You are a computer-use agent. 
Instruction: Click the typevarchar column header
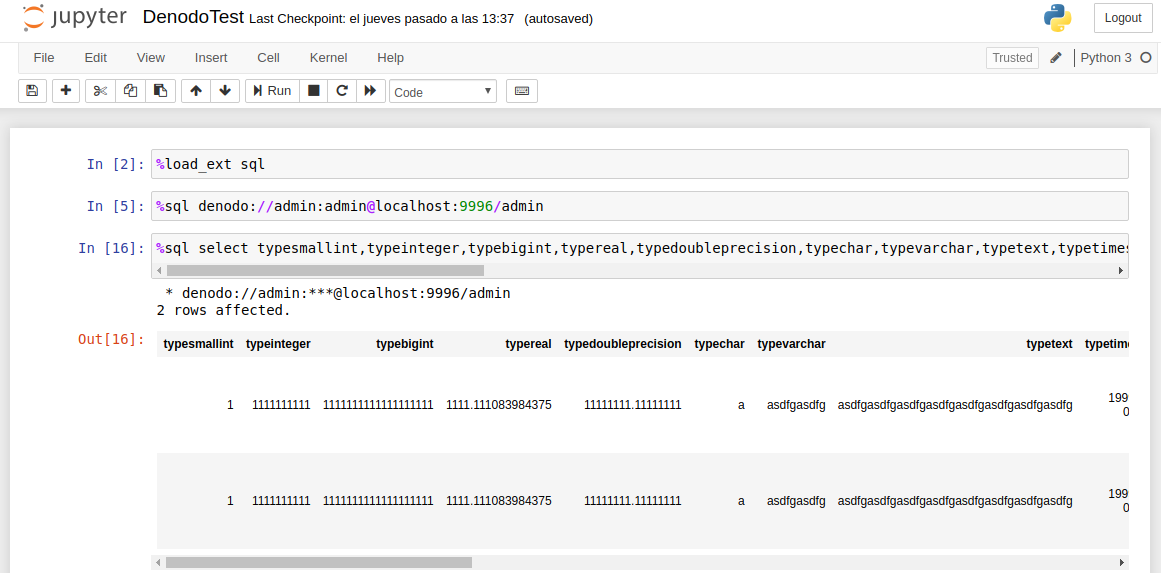tap(792, 344)
